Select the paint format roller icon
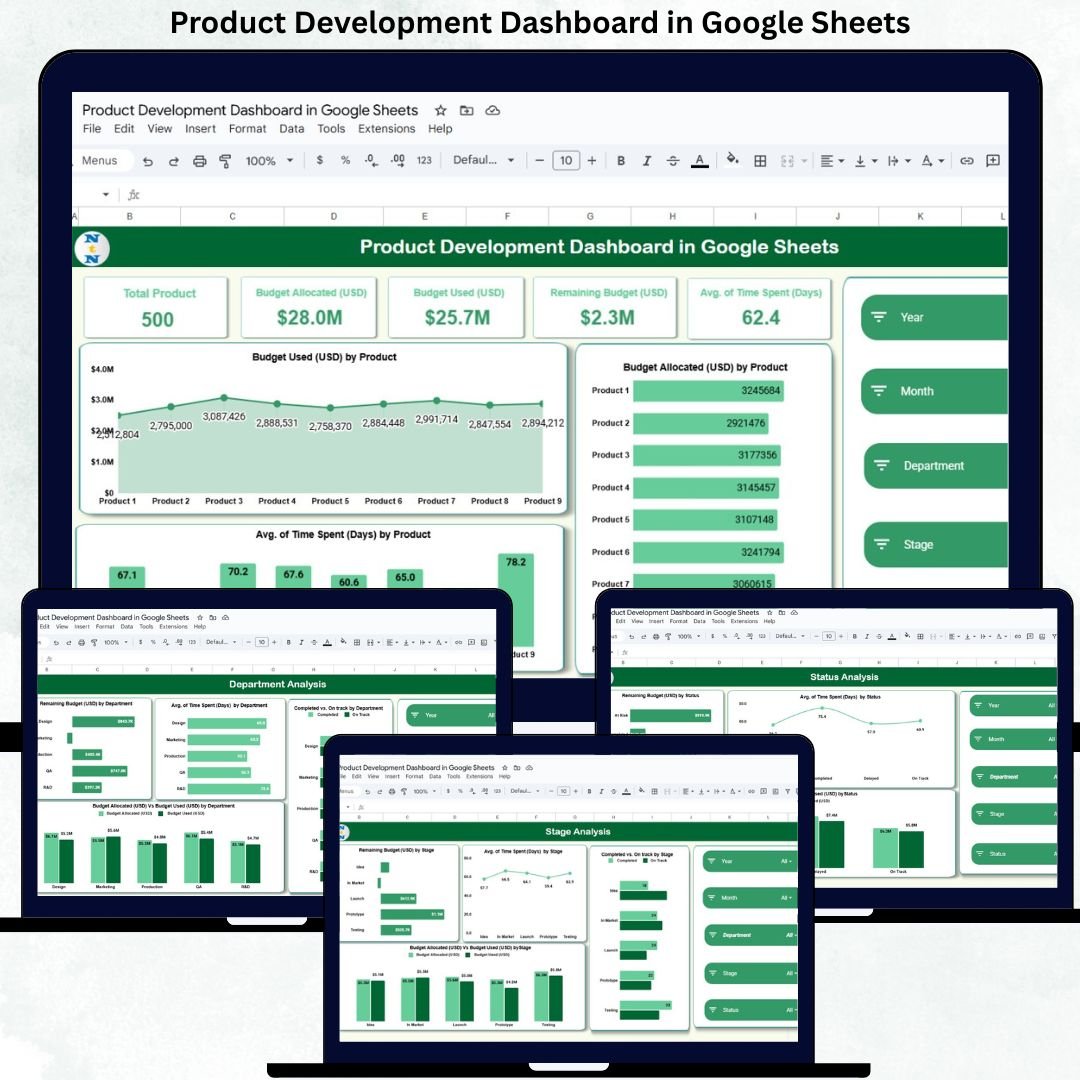The image size is (1080, 1080). click(x=225, y=161)
